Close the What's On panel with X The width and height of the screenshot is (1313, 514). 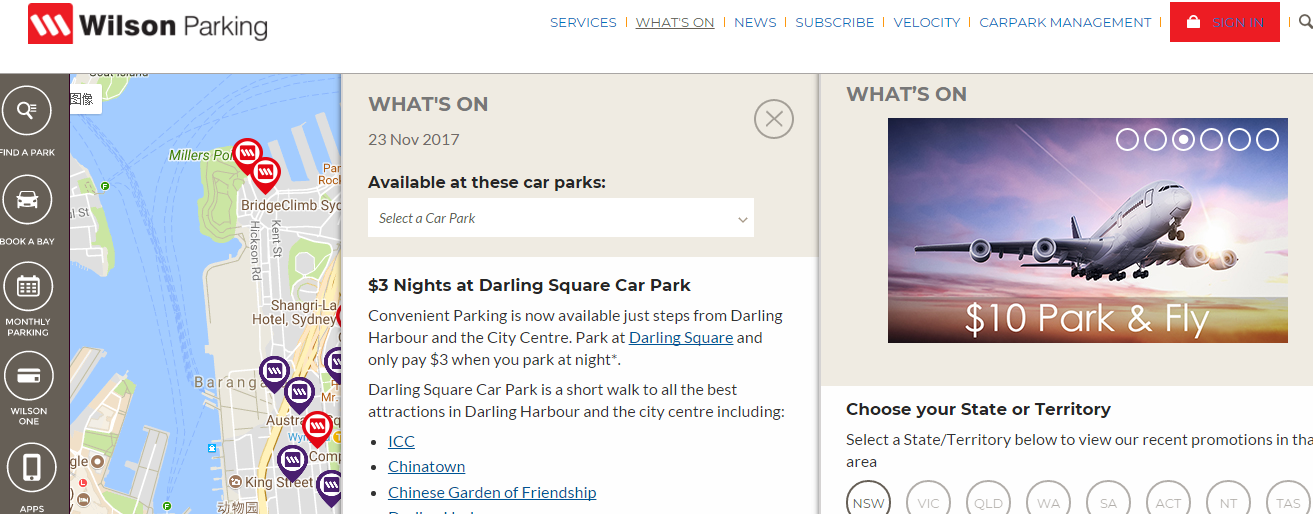tap(773, 119)
